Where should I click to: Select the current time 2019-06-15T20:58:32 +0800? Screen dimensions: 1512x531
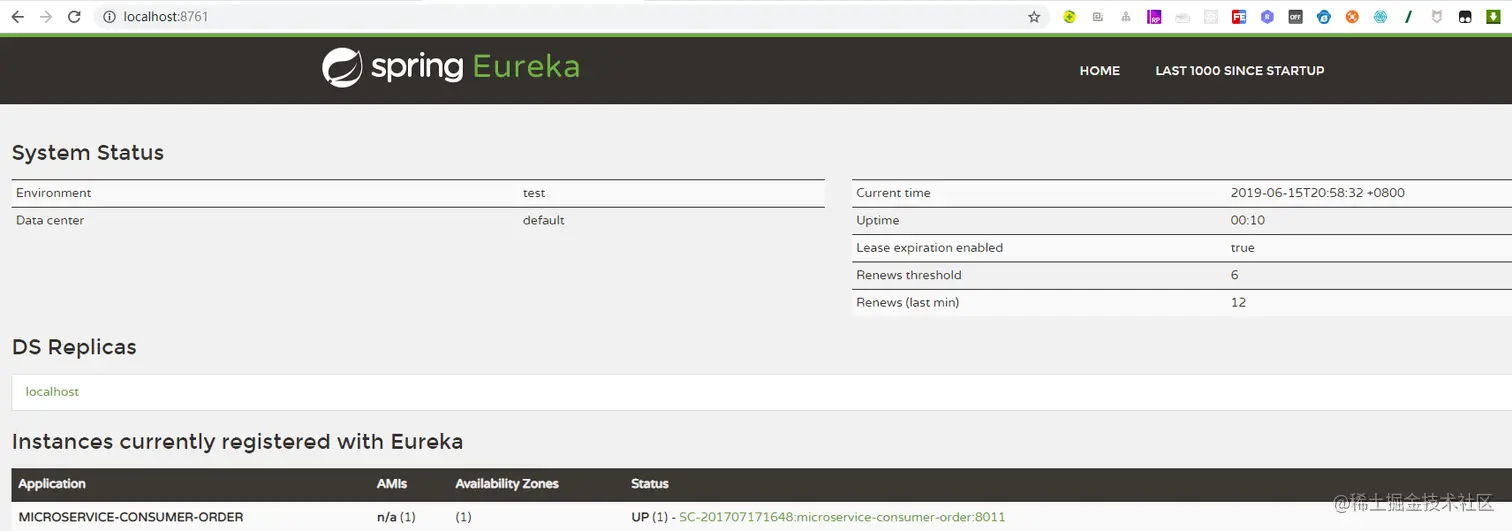click(1318, 193)
